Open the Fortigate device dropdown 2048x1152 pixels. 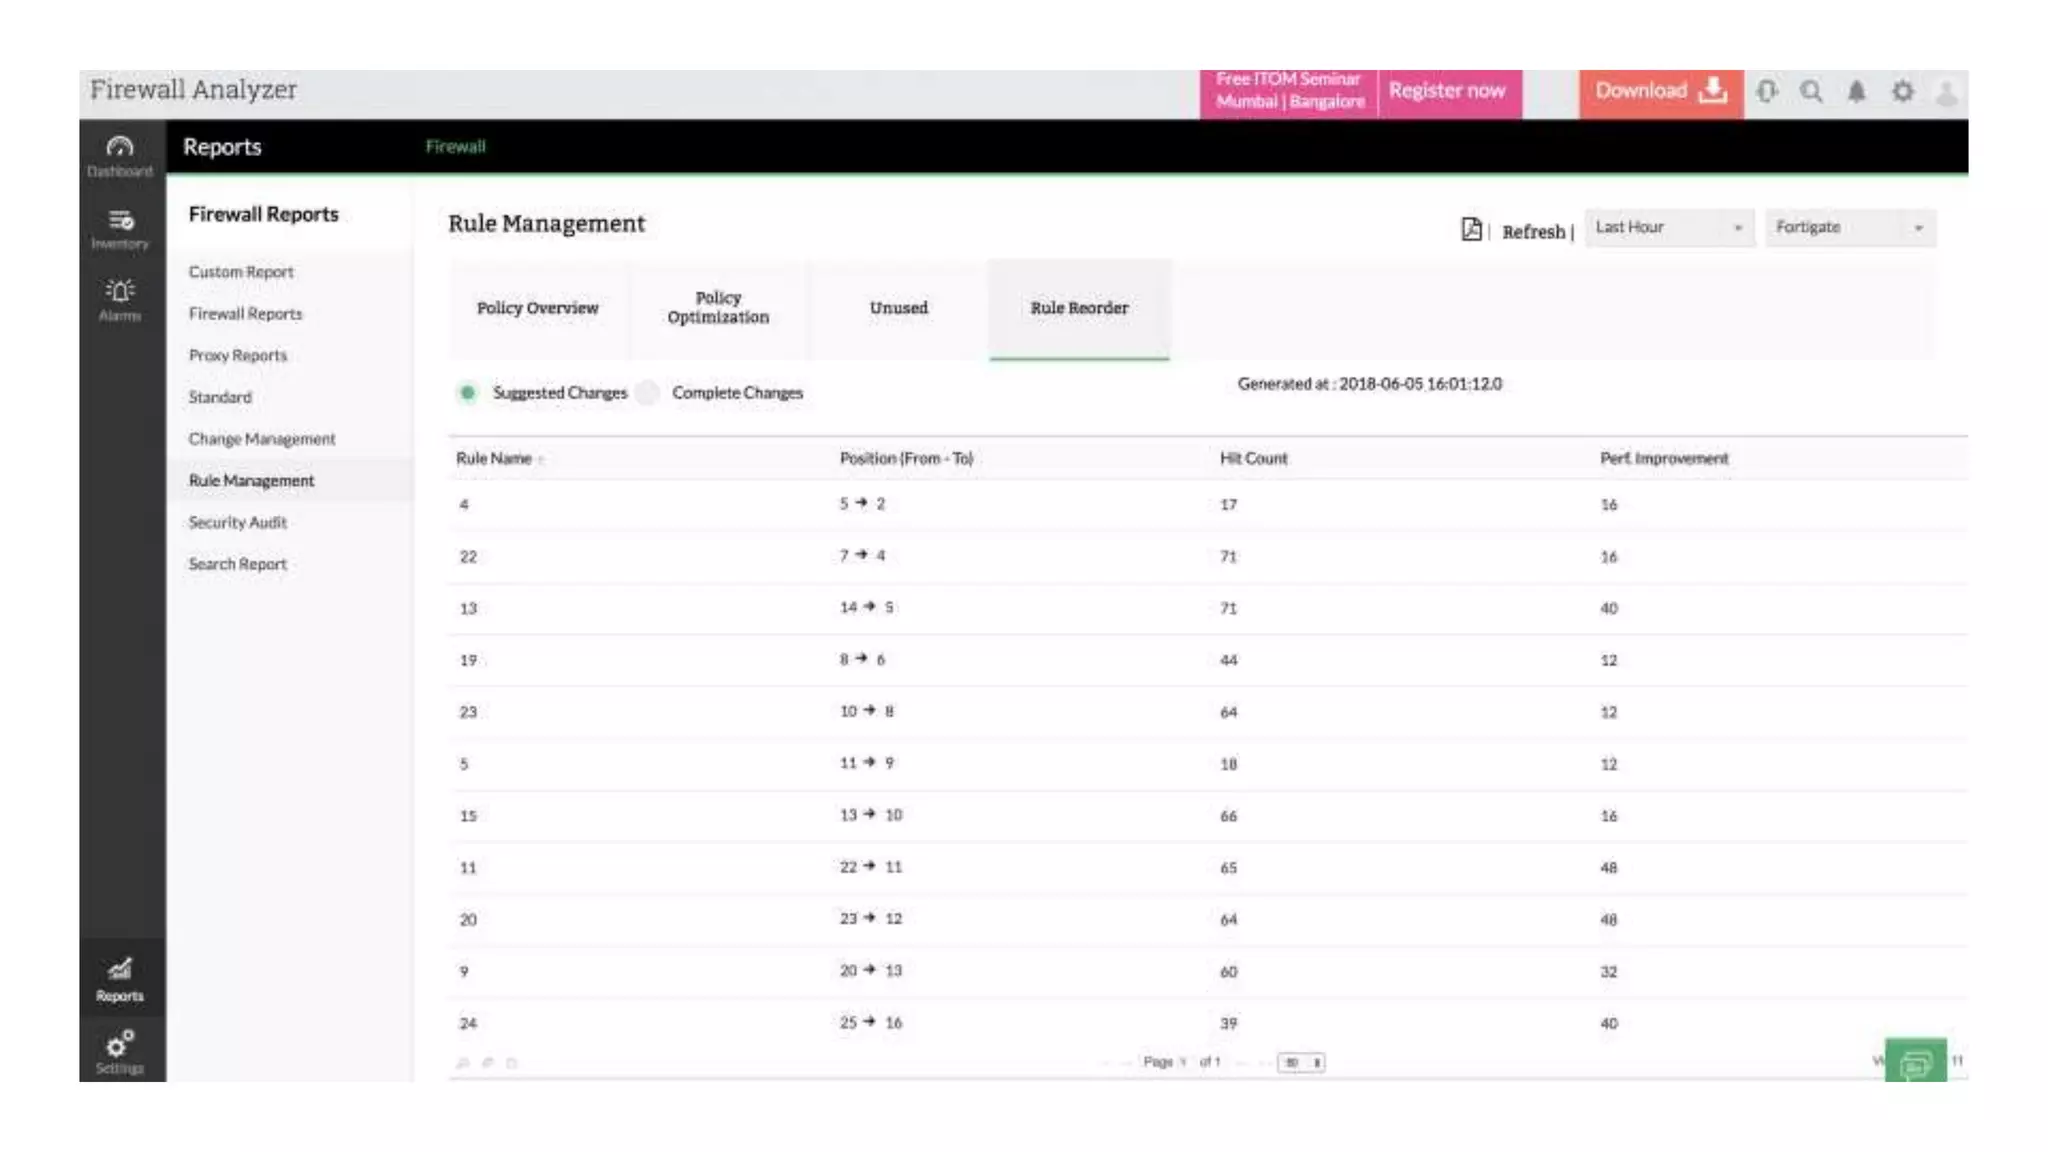[x=1849, y=228]
